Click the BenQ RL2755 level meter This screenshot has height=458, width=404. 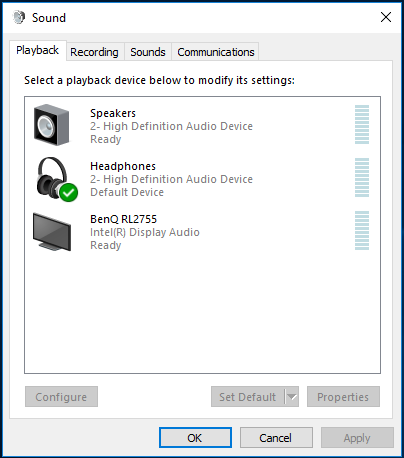362,230
